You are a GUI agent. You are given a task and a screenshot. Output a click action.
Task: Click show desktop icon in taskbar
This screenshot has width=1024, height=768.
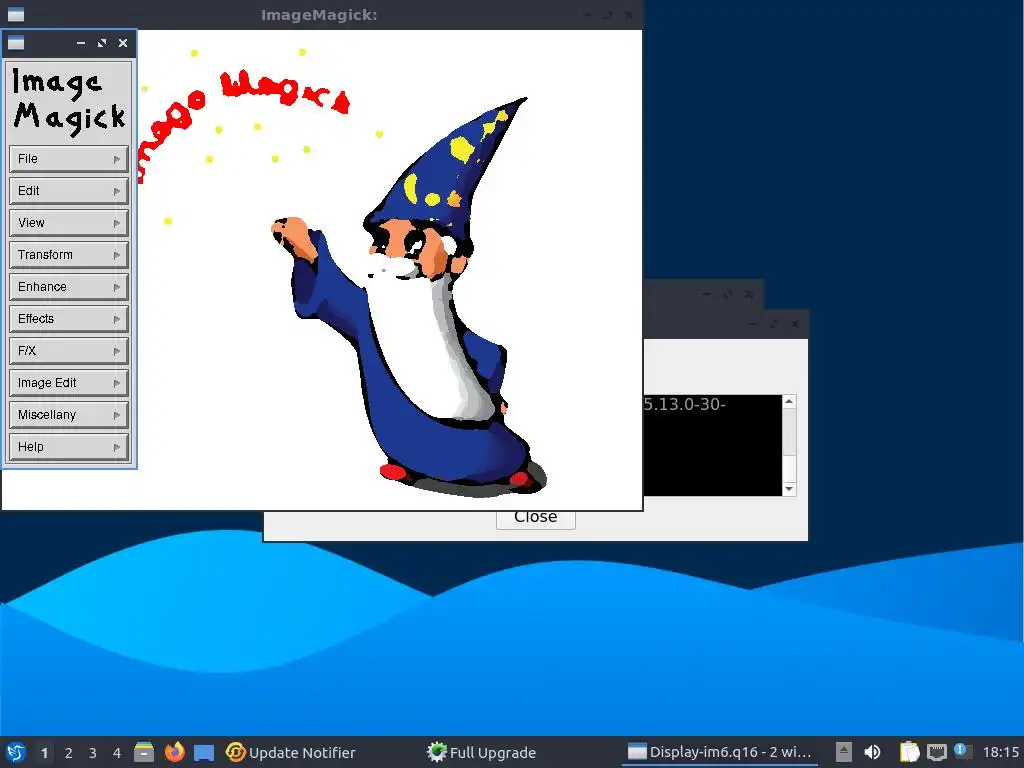point(204,752)
